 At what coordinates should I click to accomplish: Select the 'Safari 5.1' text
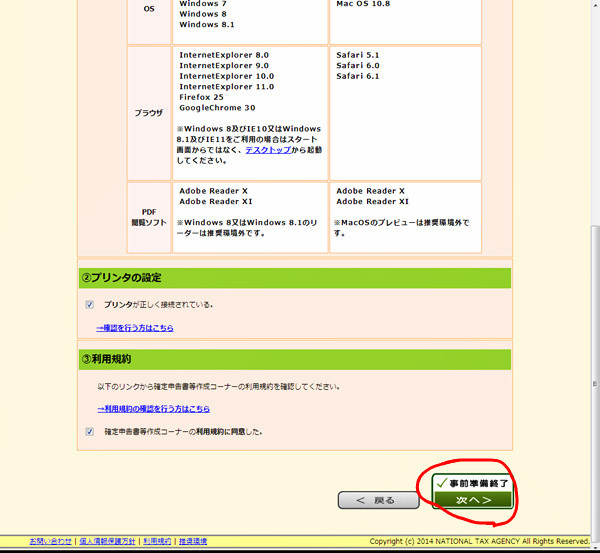point(358,55)
